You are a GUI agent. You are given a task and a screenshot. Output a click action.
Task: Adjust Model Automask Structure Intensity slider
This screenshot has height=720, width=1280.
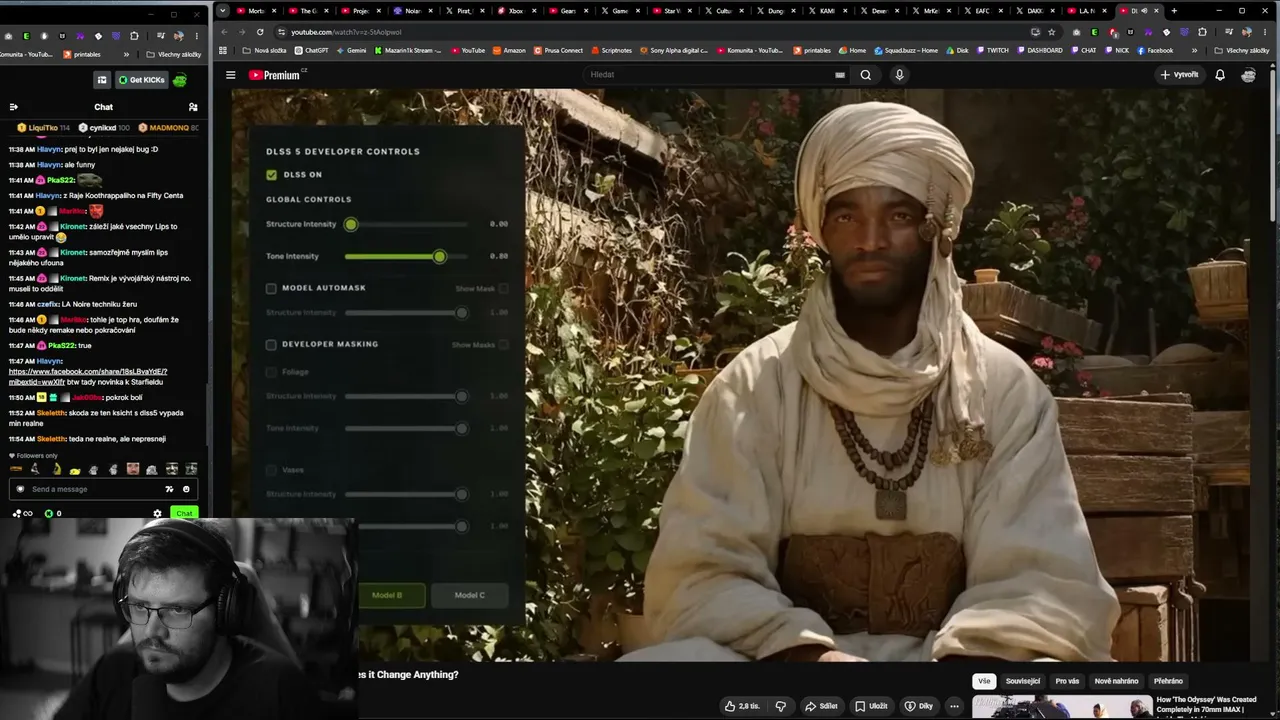(x=406, y=313)
